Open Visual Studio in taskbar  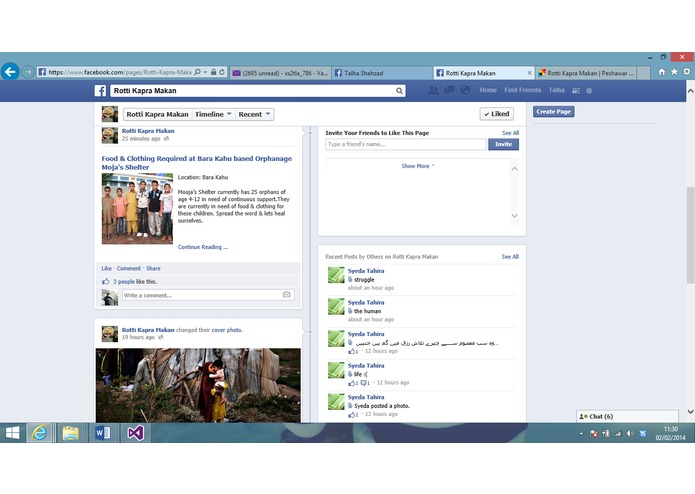pyautogui.click(x=135, y=432)
